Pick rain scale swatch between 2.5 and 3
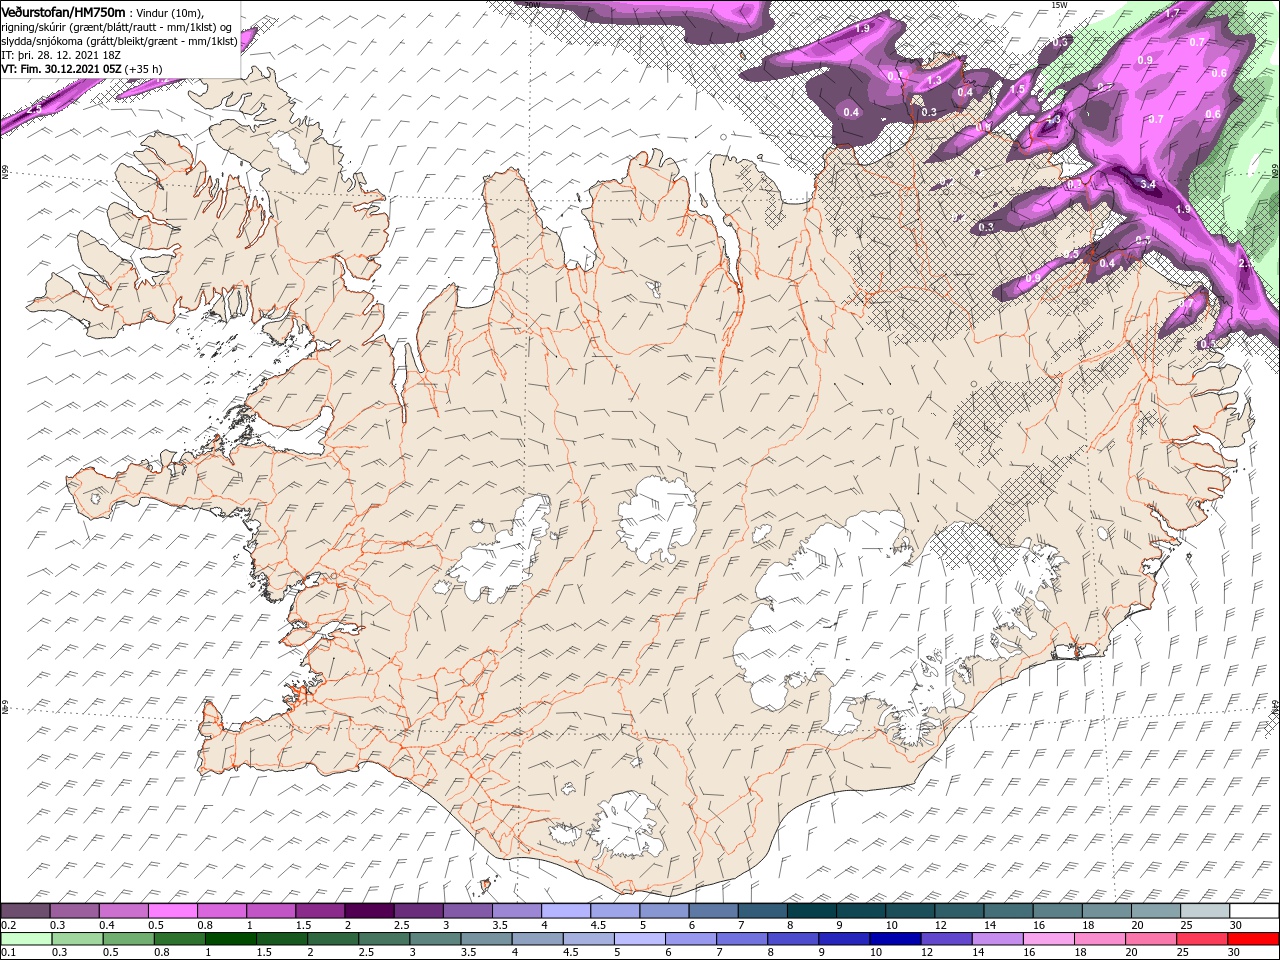This screenshot has height=960, width=1280. click(384, 939)
